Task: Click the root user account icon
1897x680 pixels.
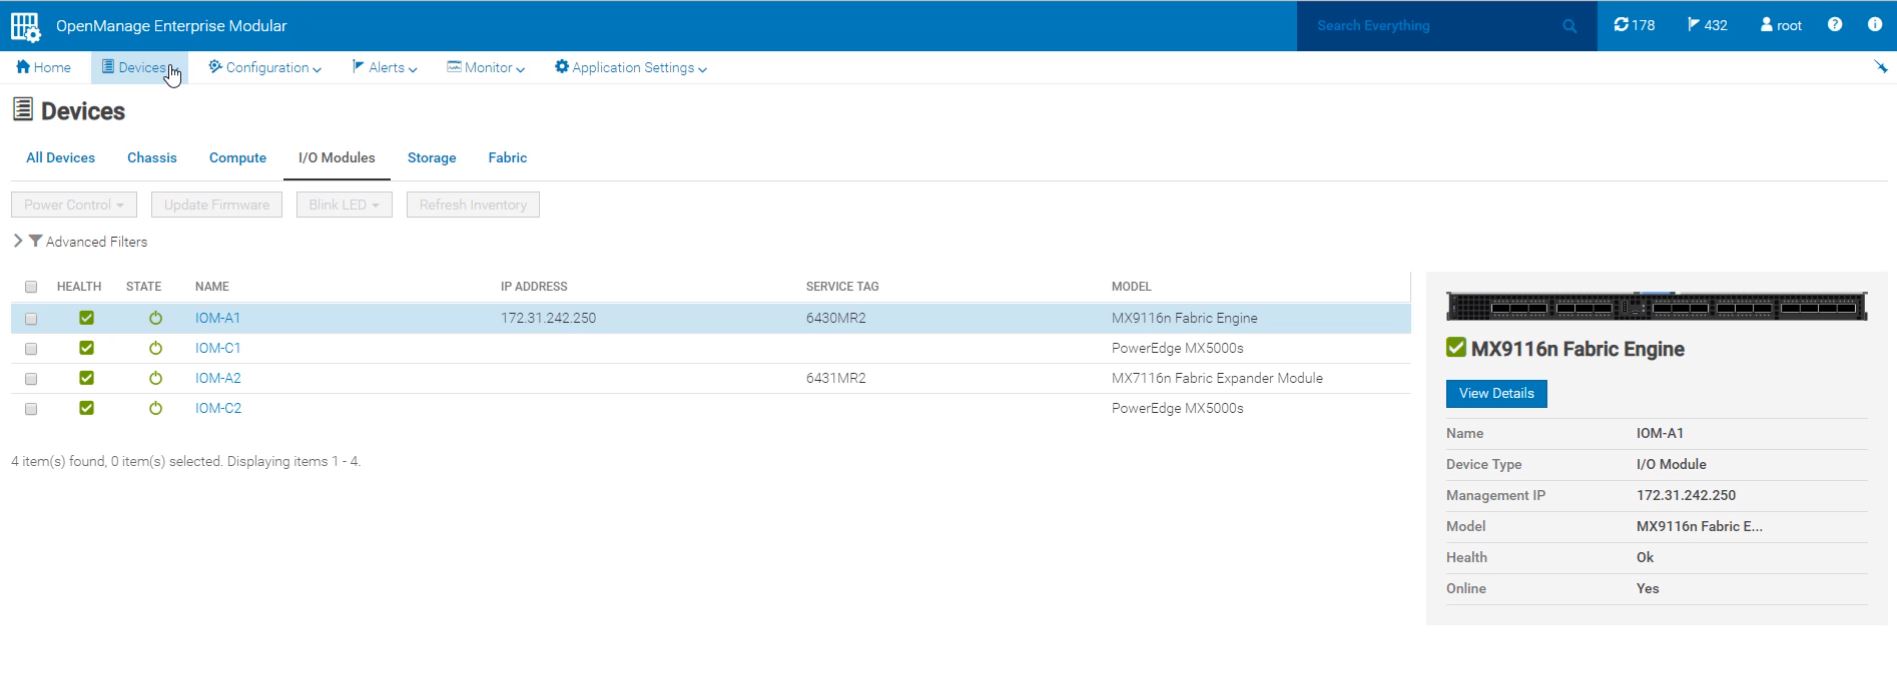Action: (x=1780, y=25)
